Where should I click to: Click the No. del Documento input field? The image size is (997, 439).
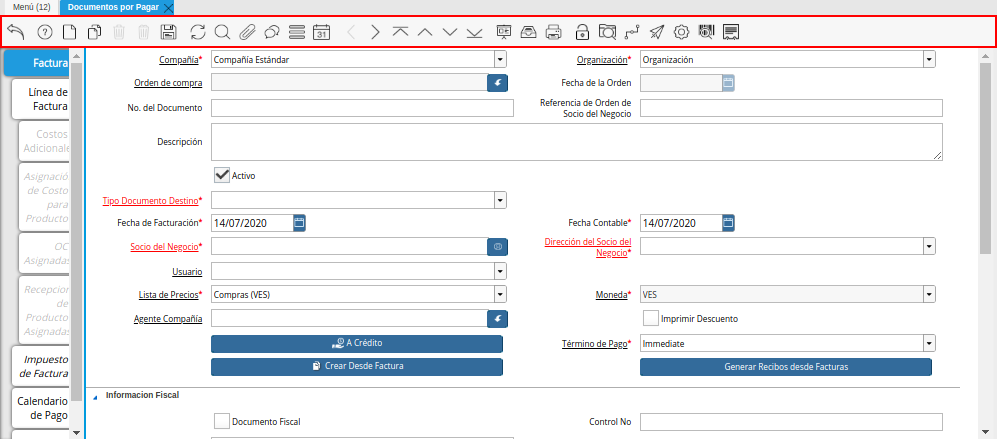[362, 108]
